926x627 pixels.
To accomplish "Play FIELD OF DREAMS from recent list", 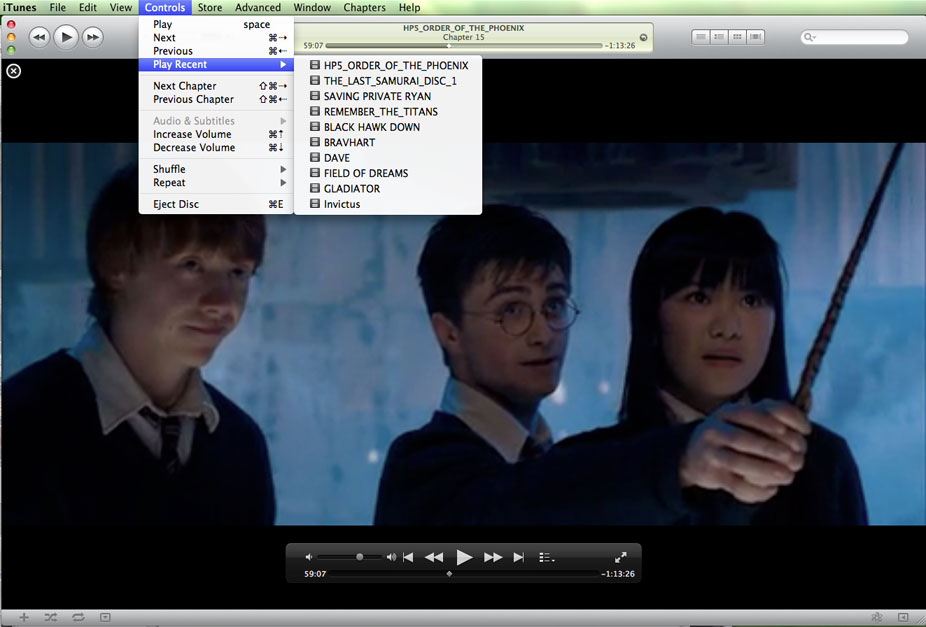I will click(388, 173).
